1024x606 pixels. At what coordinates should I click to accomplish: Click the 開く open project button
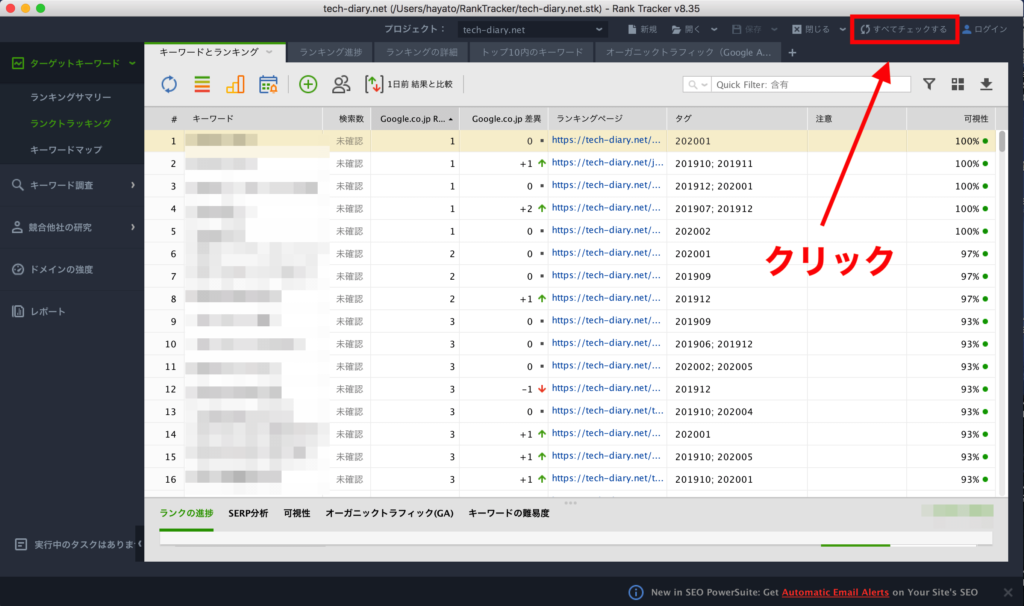pyautogui.click(x=686, y=29)
